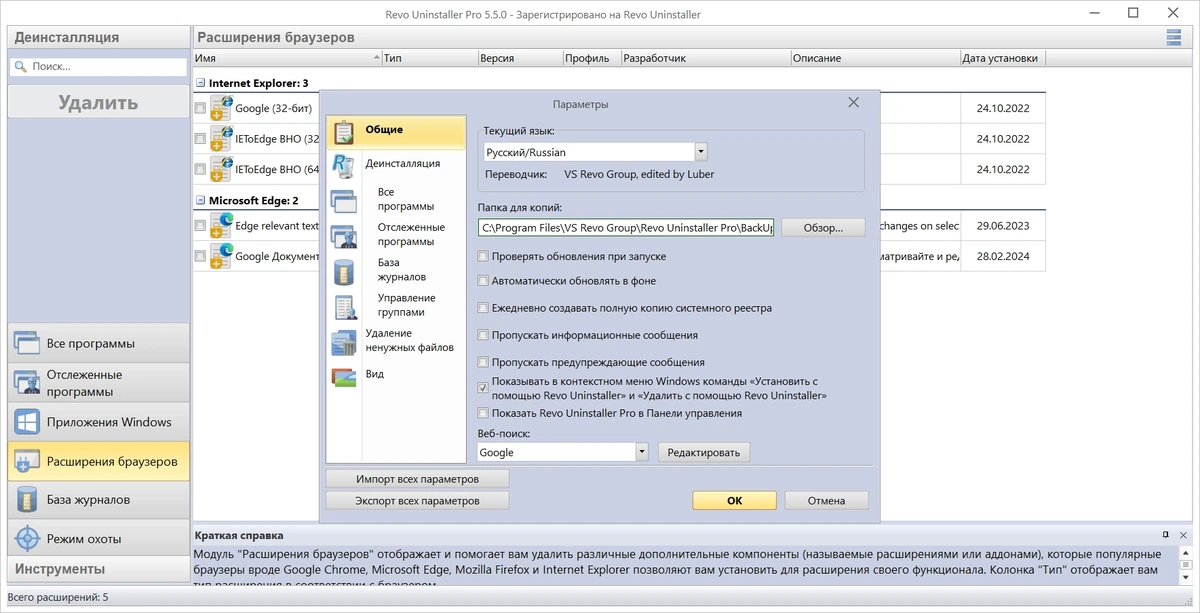Click the Редактировать button
The image size is (1200, 613).
tap(704, 452)
